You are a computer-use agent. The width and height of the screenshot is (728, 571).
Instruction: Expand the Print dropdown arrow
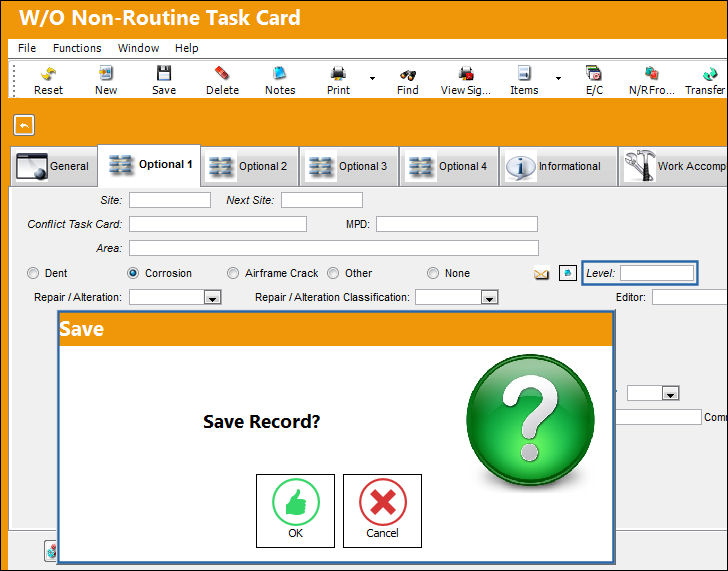372,78
